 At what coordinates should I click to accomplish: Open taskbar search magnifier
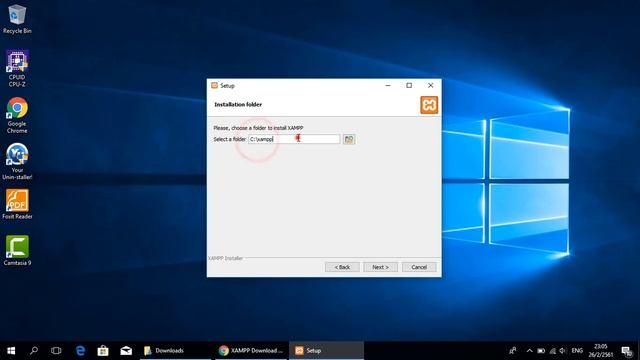coord(34,351)
